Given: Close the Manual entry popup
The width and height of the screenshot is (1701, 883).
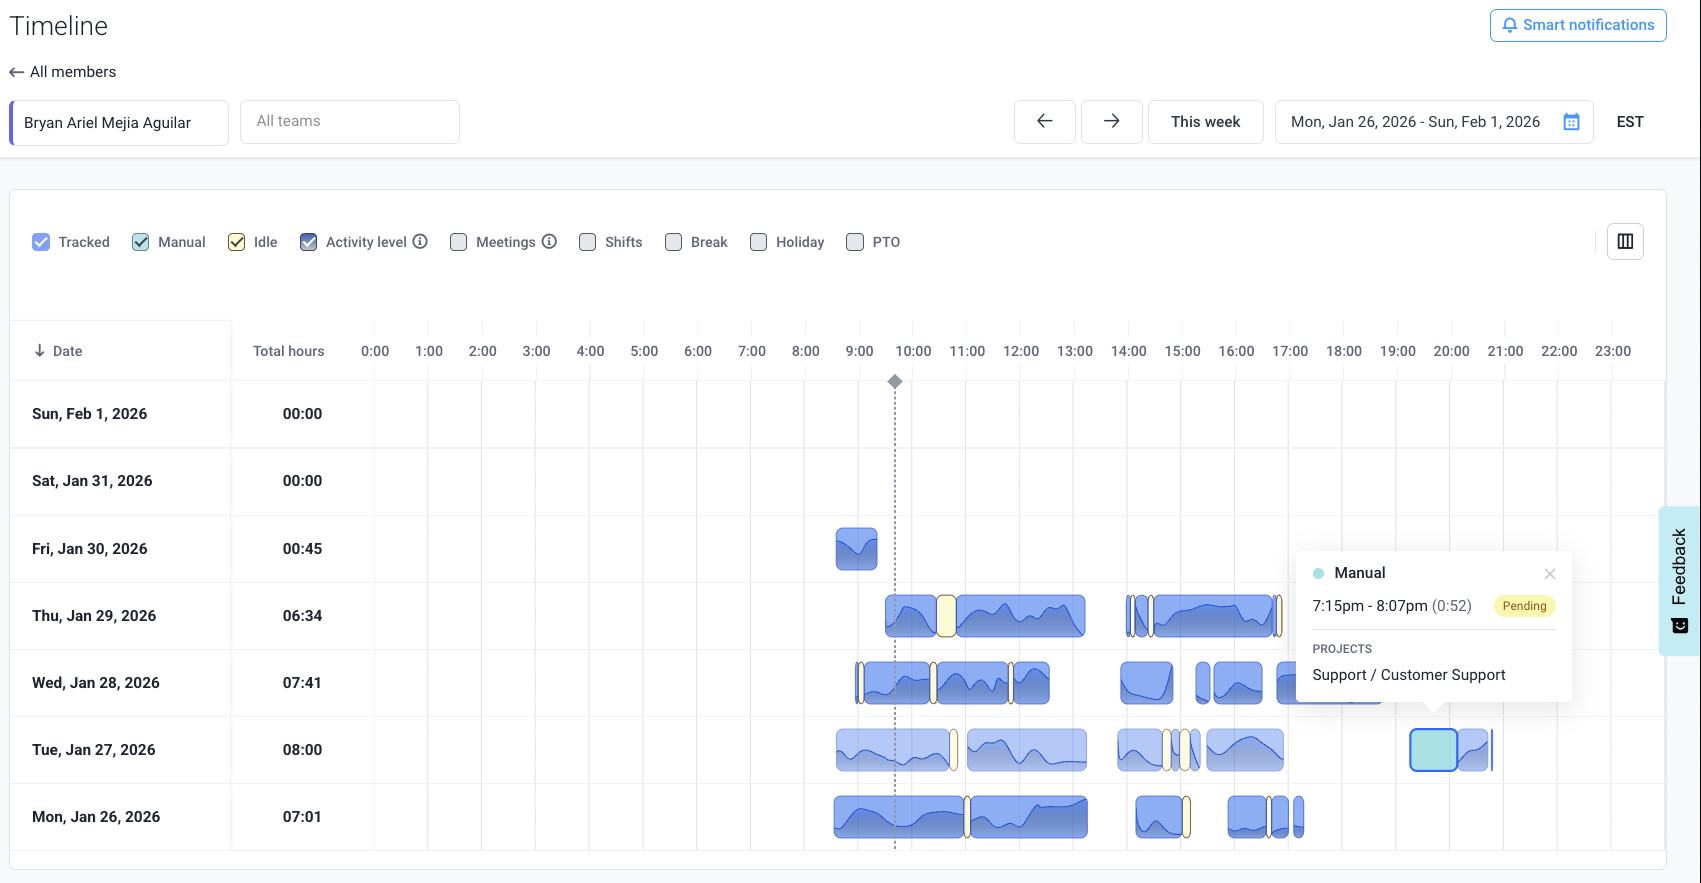Looking at the screenshot, I should 1549,574.
